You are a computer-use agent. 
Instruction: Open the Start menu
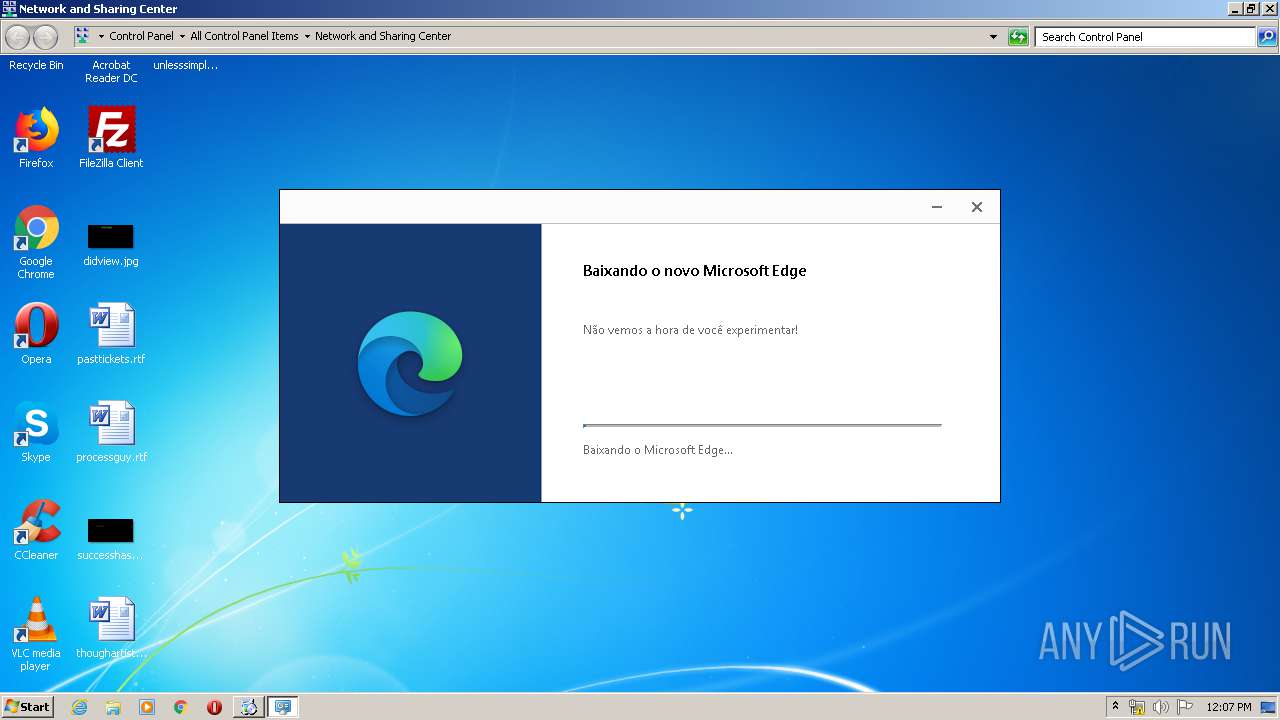coord(27,707)
